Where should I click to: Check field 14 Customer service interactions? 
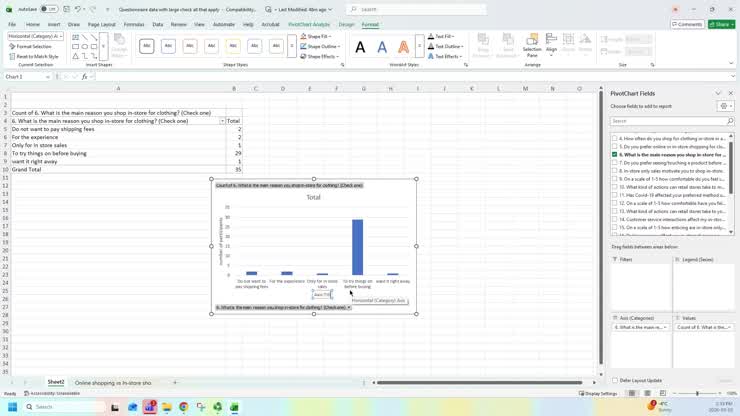(614, 219)
